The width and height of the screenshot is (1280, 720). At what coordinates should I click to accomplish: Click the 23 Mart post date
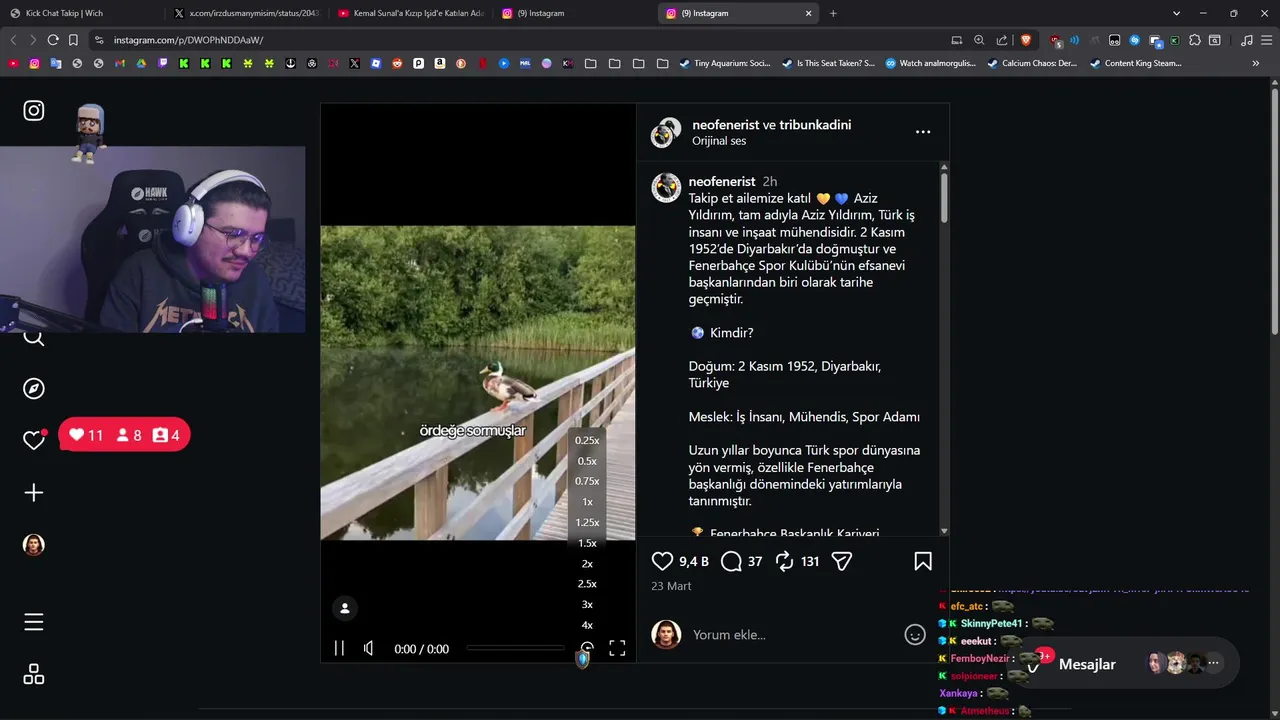(x=671, y=586)
